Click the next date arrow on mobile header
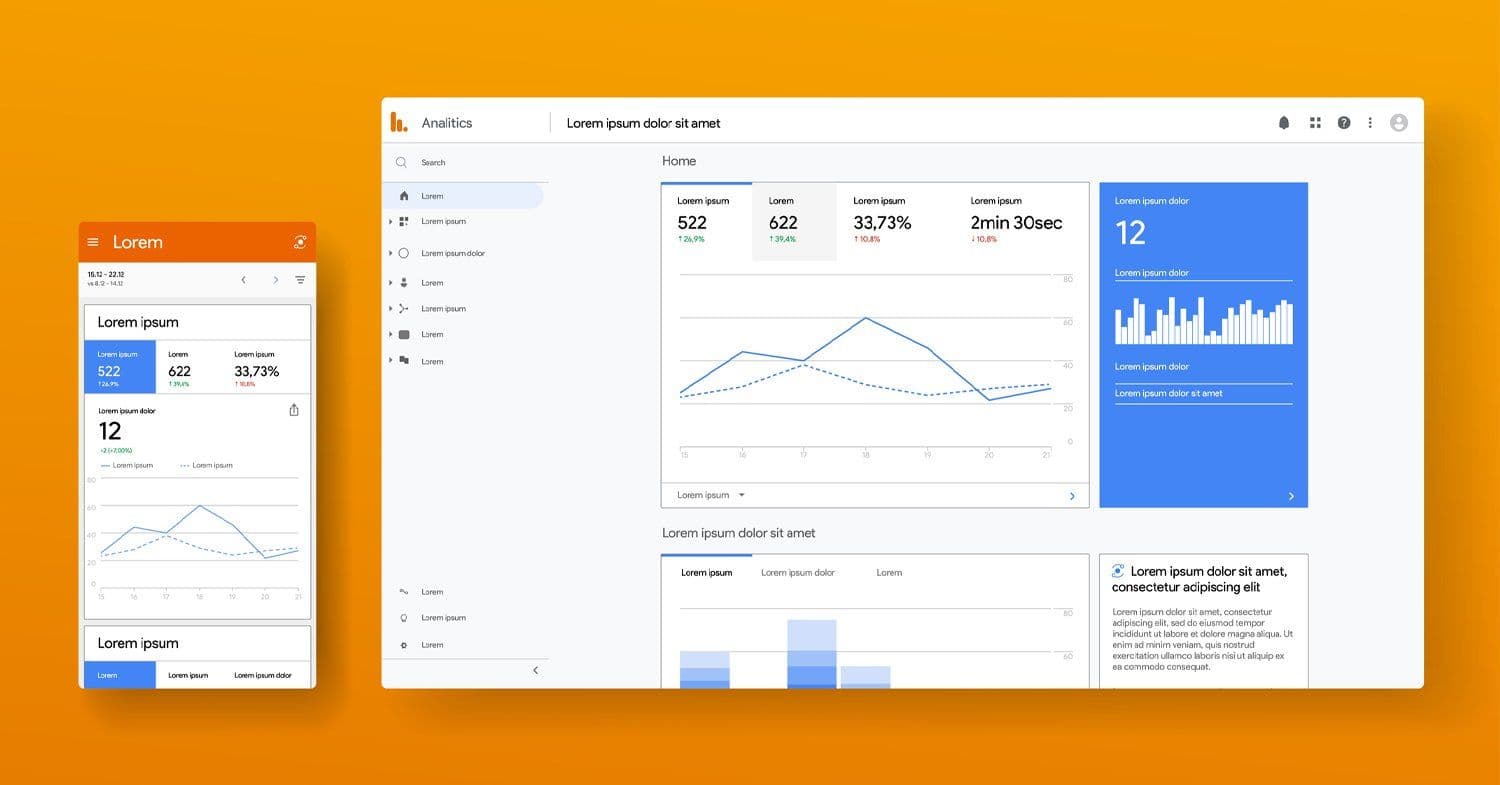This screenshot has width=1500, height=785. [275, 280]
